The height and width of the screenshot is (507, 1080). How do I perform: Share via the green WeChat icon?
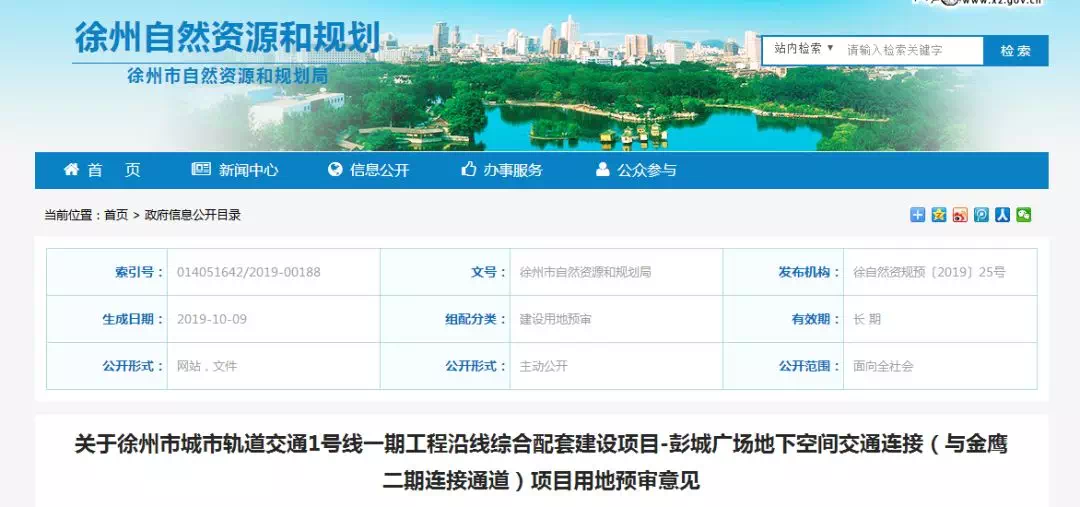(x=1024, y=215)
